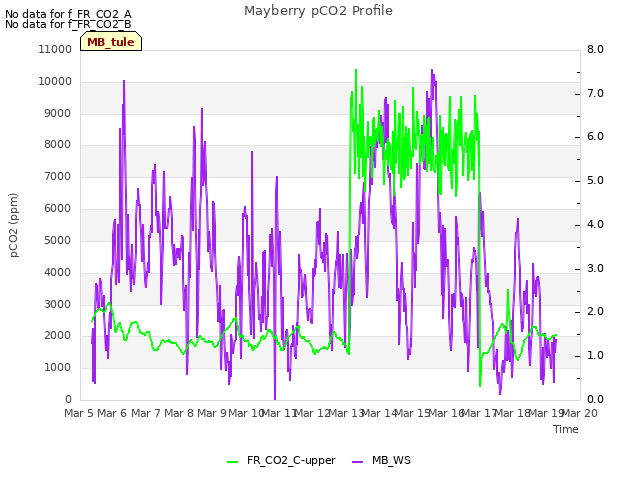Click the 2.0 right-axis tick label
Screen dimensions: 640x480
[595, 312]
